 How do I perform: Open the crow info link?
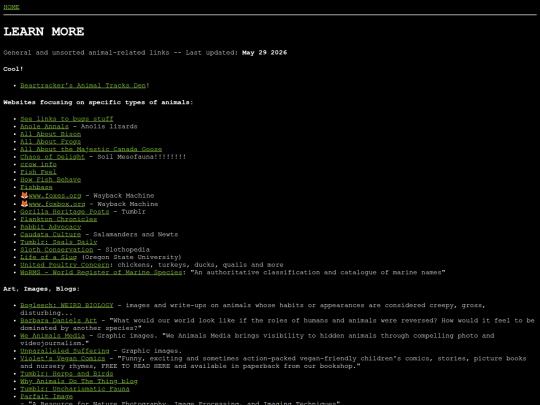(x=38, y=164)
